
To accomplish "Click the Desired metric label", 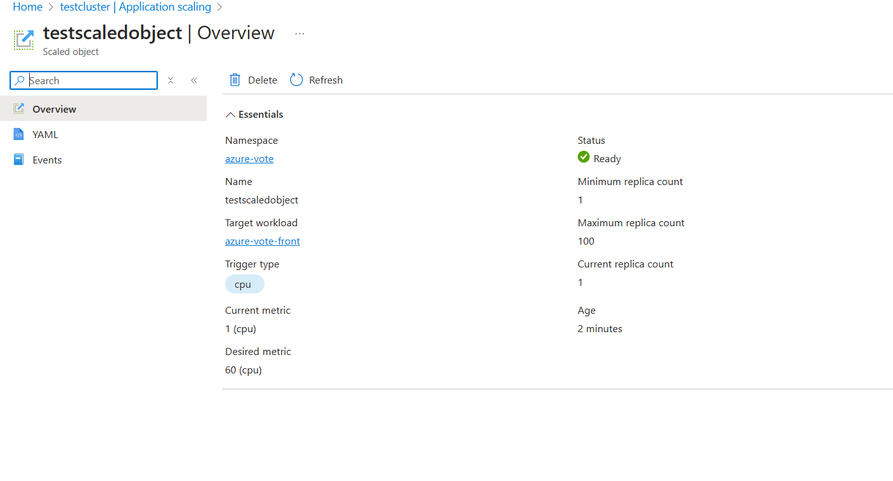I will tap(258, 351).
